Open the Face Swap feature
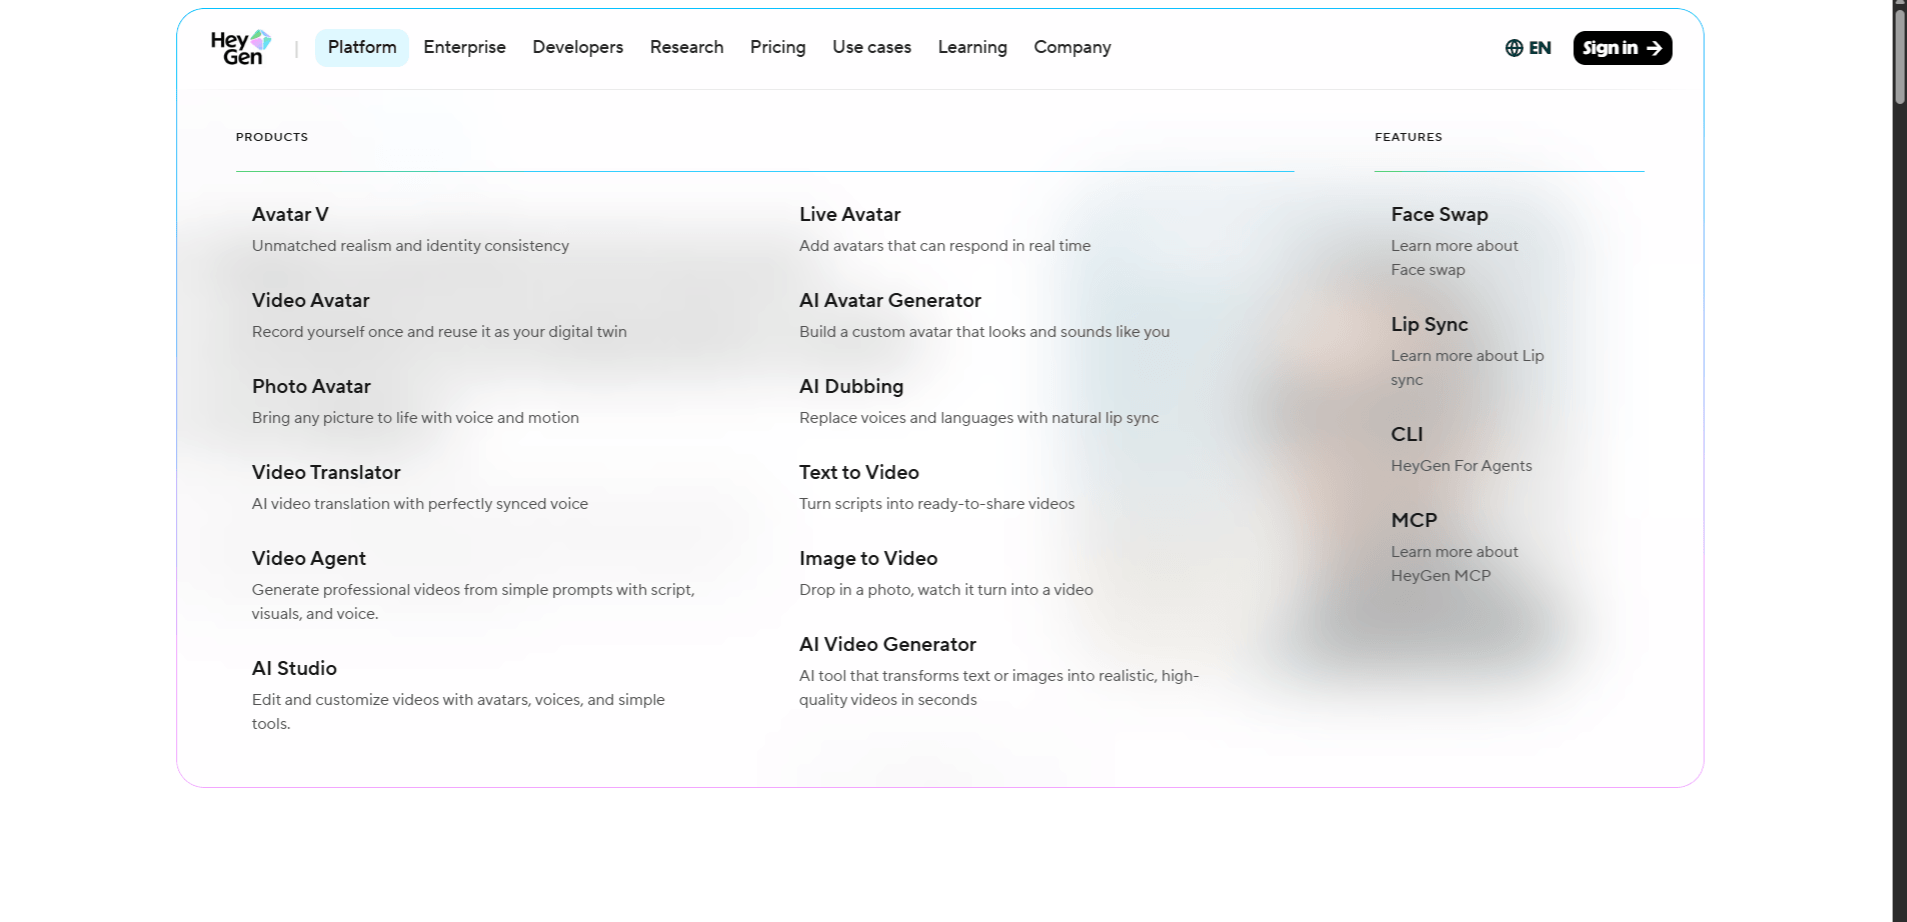The height and width of the screenshot is (922, 1907). pos(1439,214)
